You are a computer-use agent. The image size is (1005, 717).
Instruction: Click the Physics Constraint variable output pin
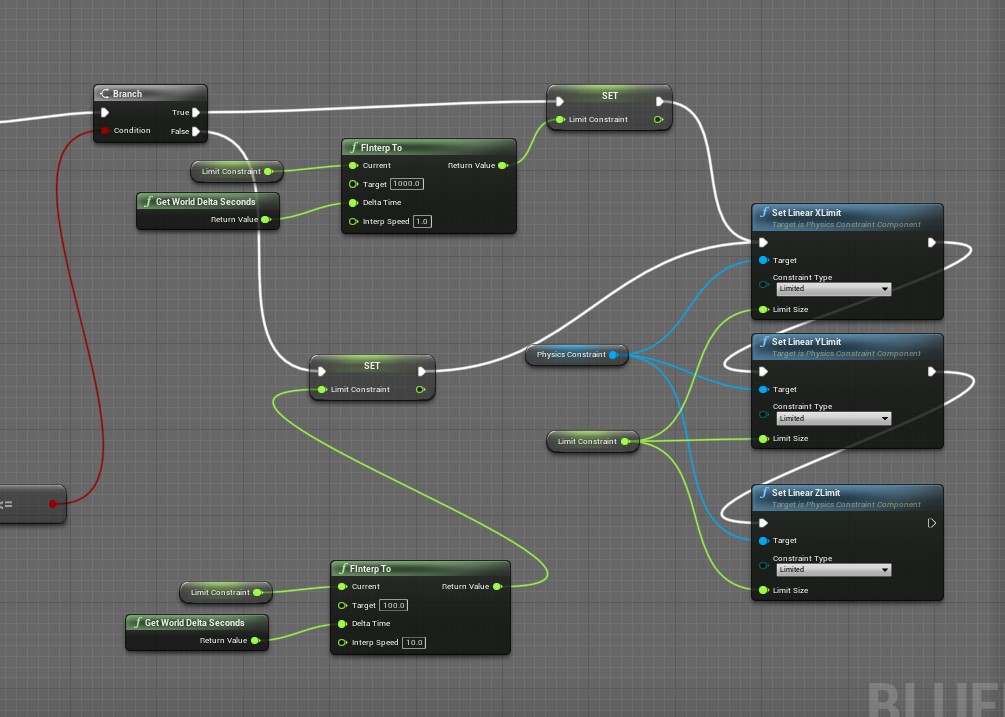click(613, 354)
